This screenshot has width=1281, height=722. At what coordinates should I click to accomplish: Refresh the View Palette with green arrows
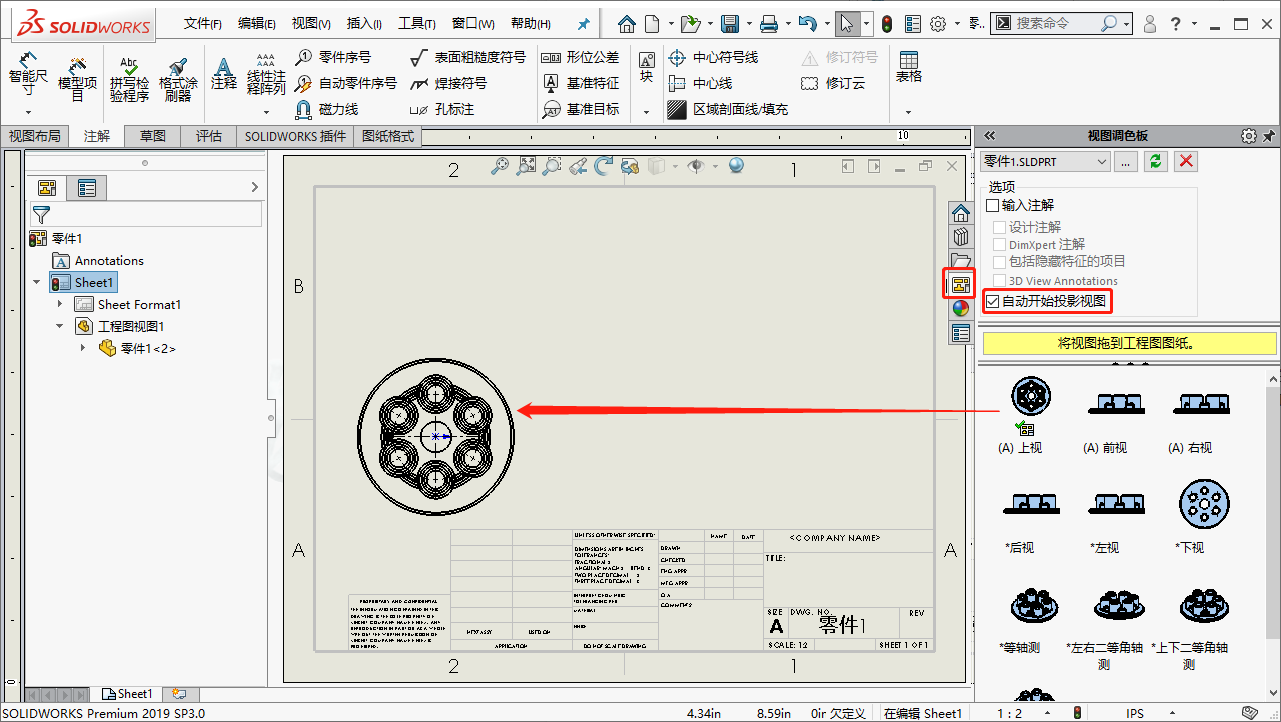tap(1156, 161)
